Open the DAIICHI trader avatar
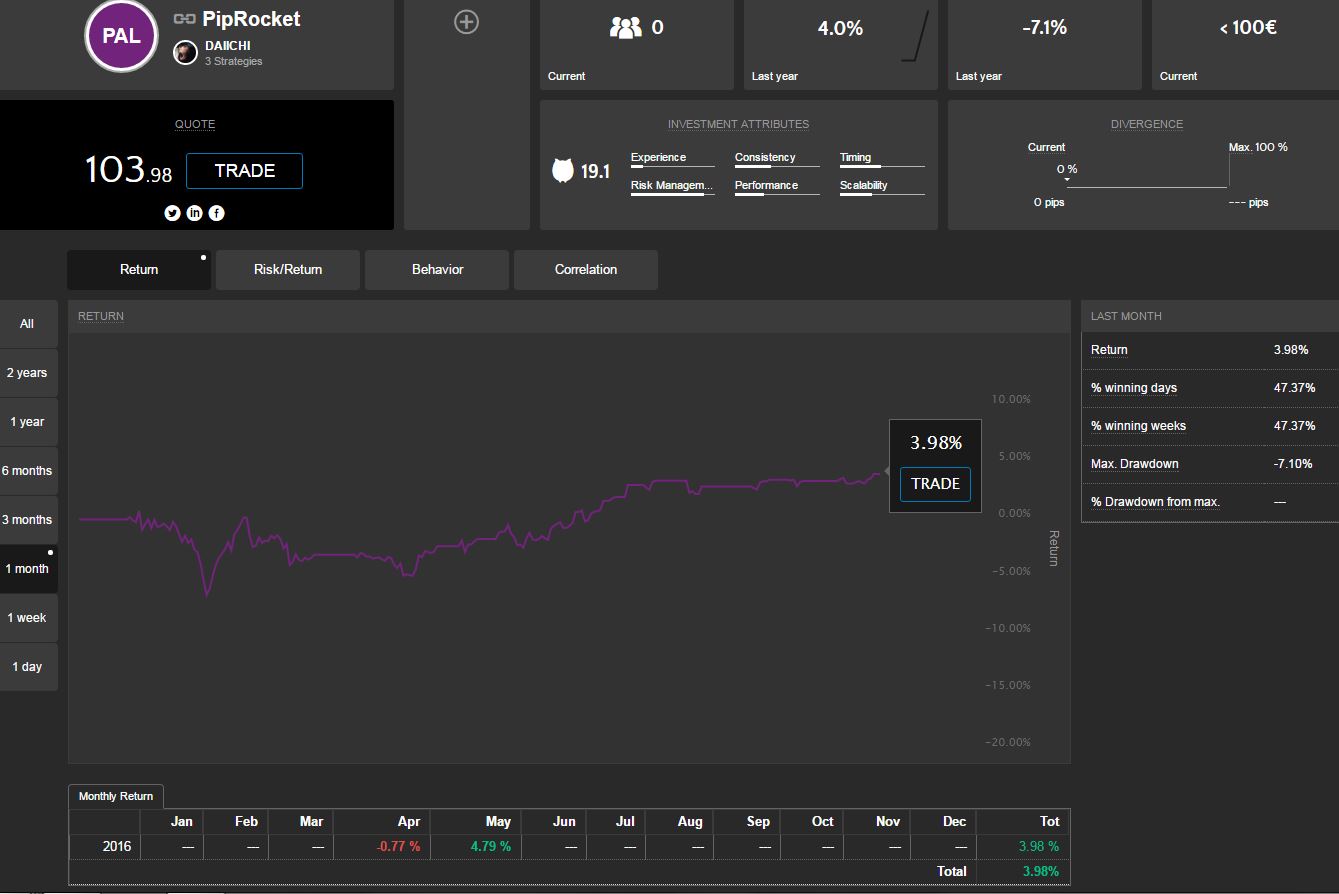 (x=185, y=53)
